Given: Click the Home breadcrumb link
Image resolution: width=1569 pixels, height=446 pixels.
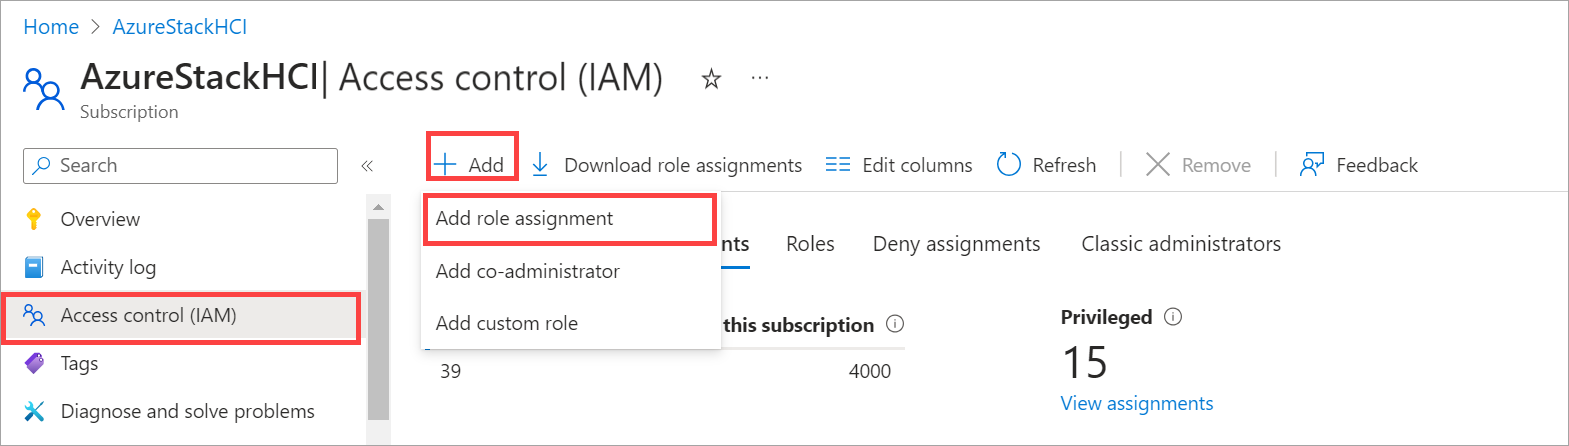Looking at the screenshot, I should point(51,27).
